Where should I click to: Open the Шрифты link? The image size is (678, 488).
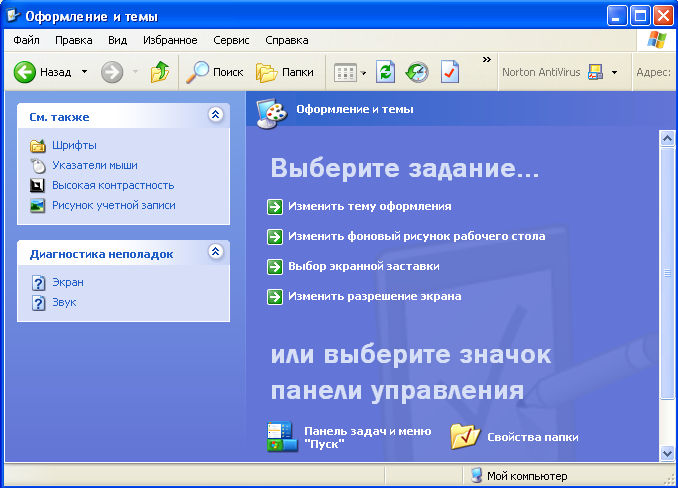[74, 145]
